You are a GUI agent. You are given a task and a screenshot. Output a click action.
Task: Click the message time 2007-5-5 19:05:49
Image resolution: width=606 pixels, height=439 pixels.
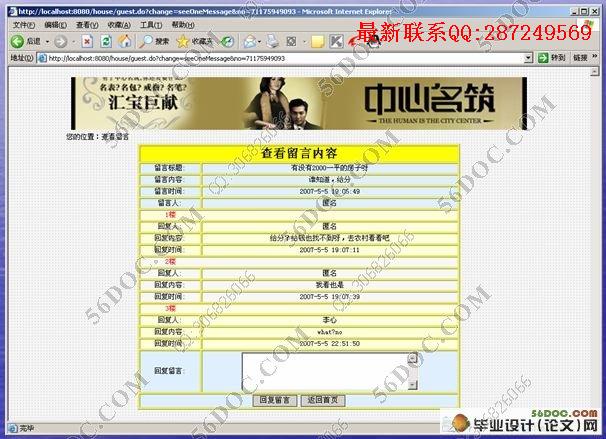click(x=330, y=191)
